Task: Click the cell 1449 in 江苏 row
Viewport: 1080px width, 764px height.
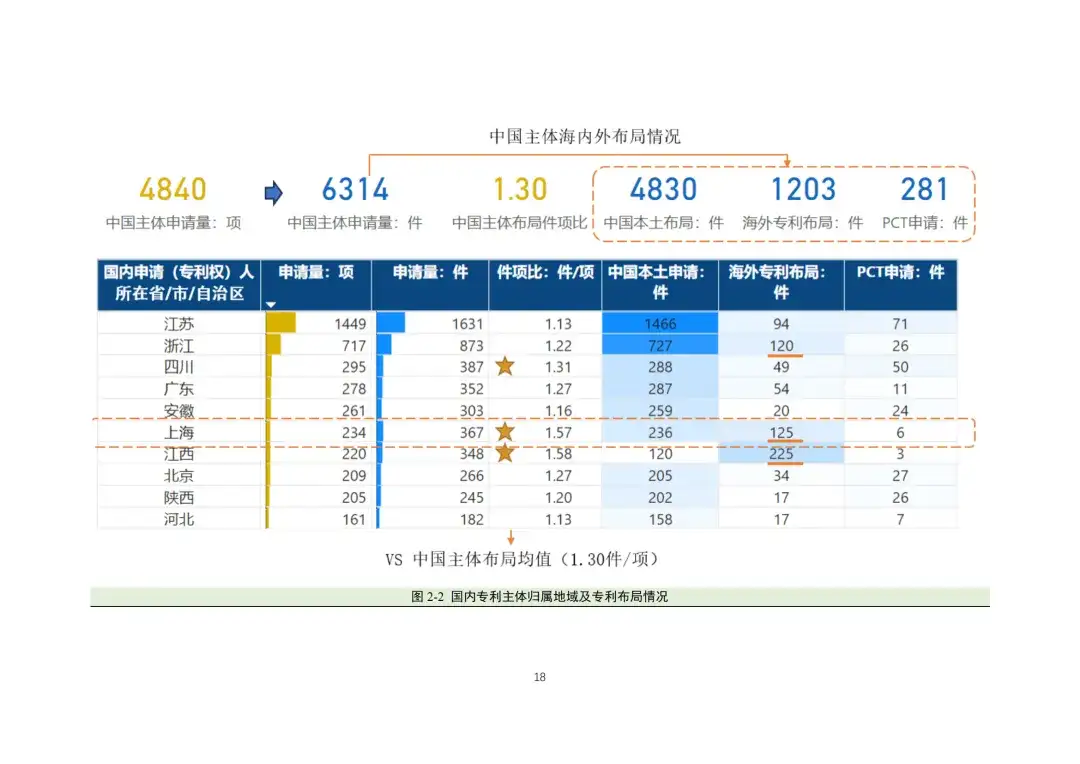Action: pos(350,323)
